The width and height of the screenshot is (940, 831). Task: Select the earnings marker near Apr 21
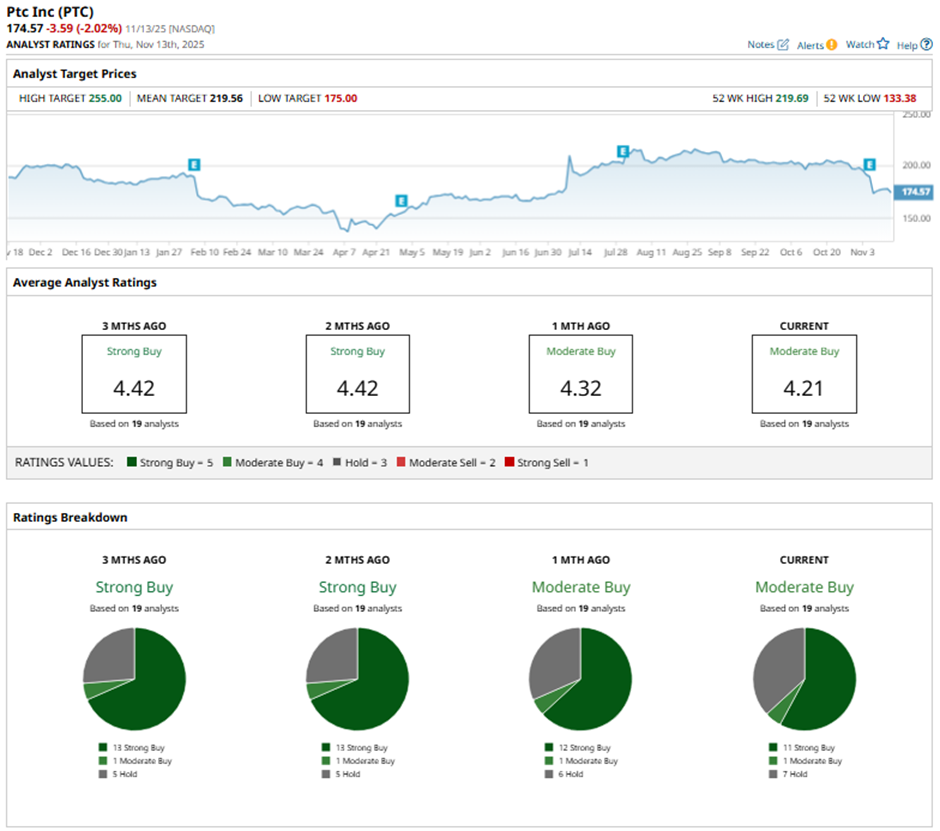pos(401,201)
